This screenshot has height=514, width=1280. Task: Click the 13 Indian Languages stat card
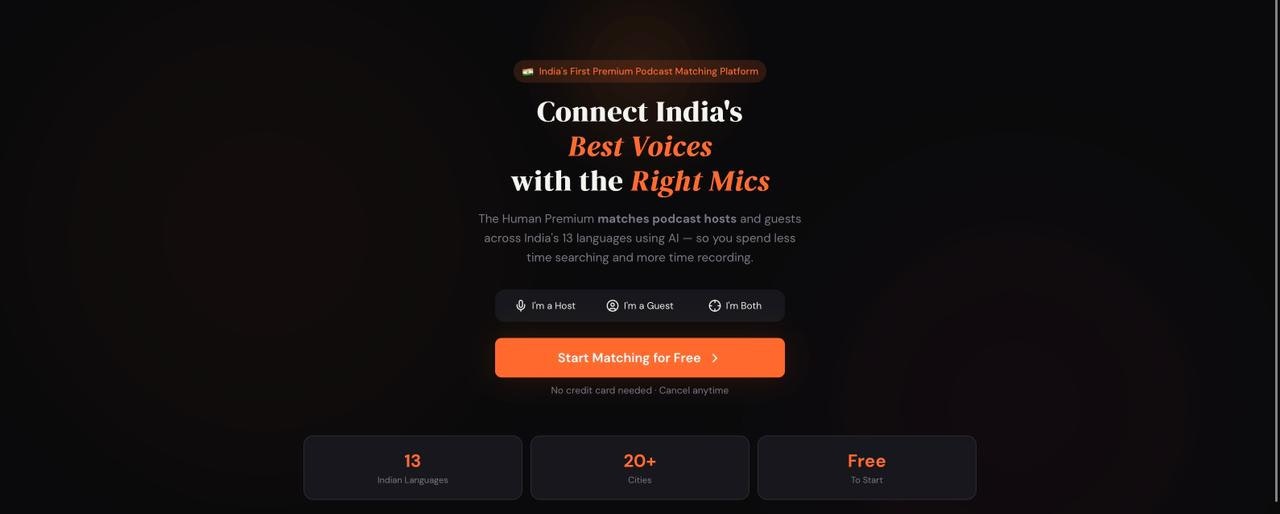413,467
